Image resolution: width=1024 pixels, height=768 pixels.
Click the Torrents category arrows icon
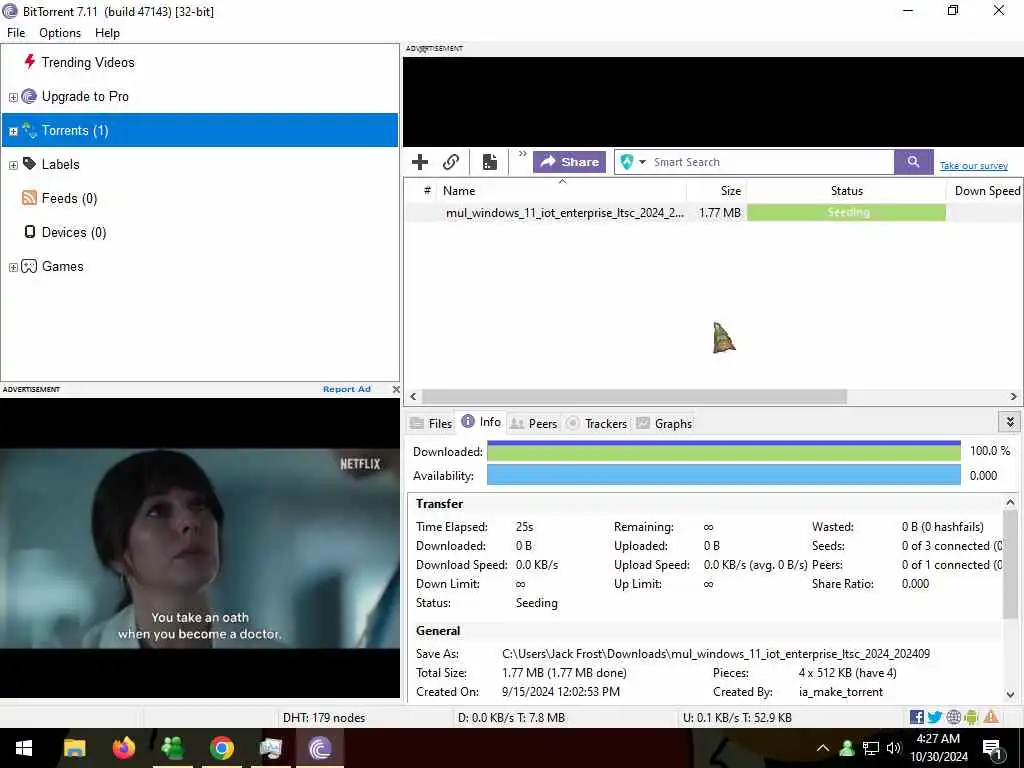pos(29,129)
